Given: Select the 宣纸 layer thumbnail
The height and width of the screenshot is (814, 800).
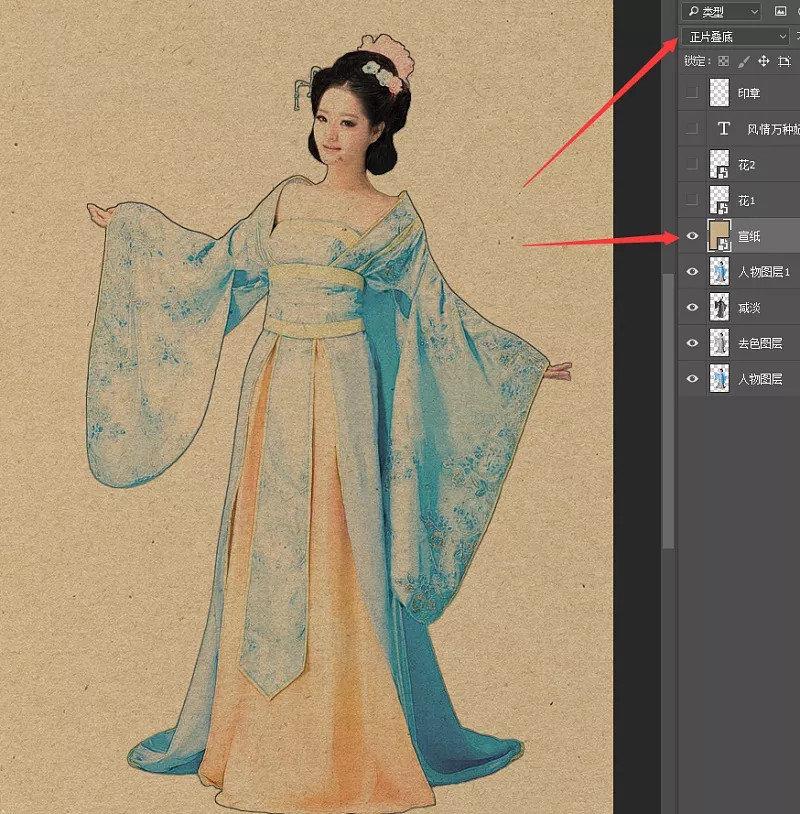Looking at the screenshot, I should coord(720,236).
